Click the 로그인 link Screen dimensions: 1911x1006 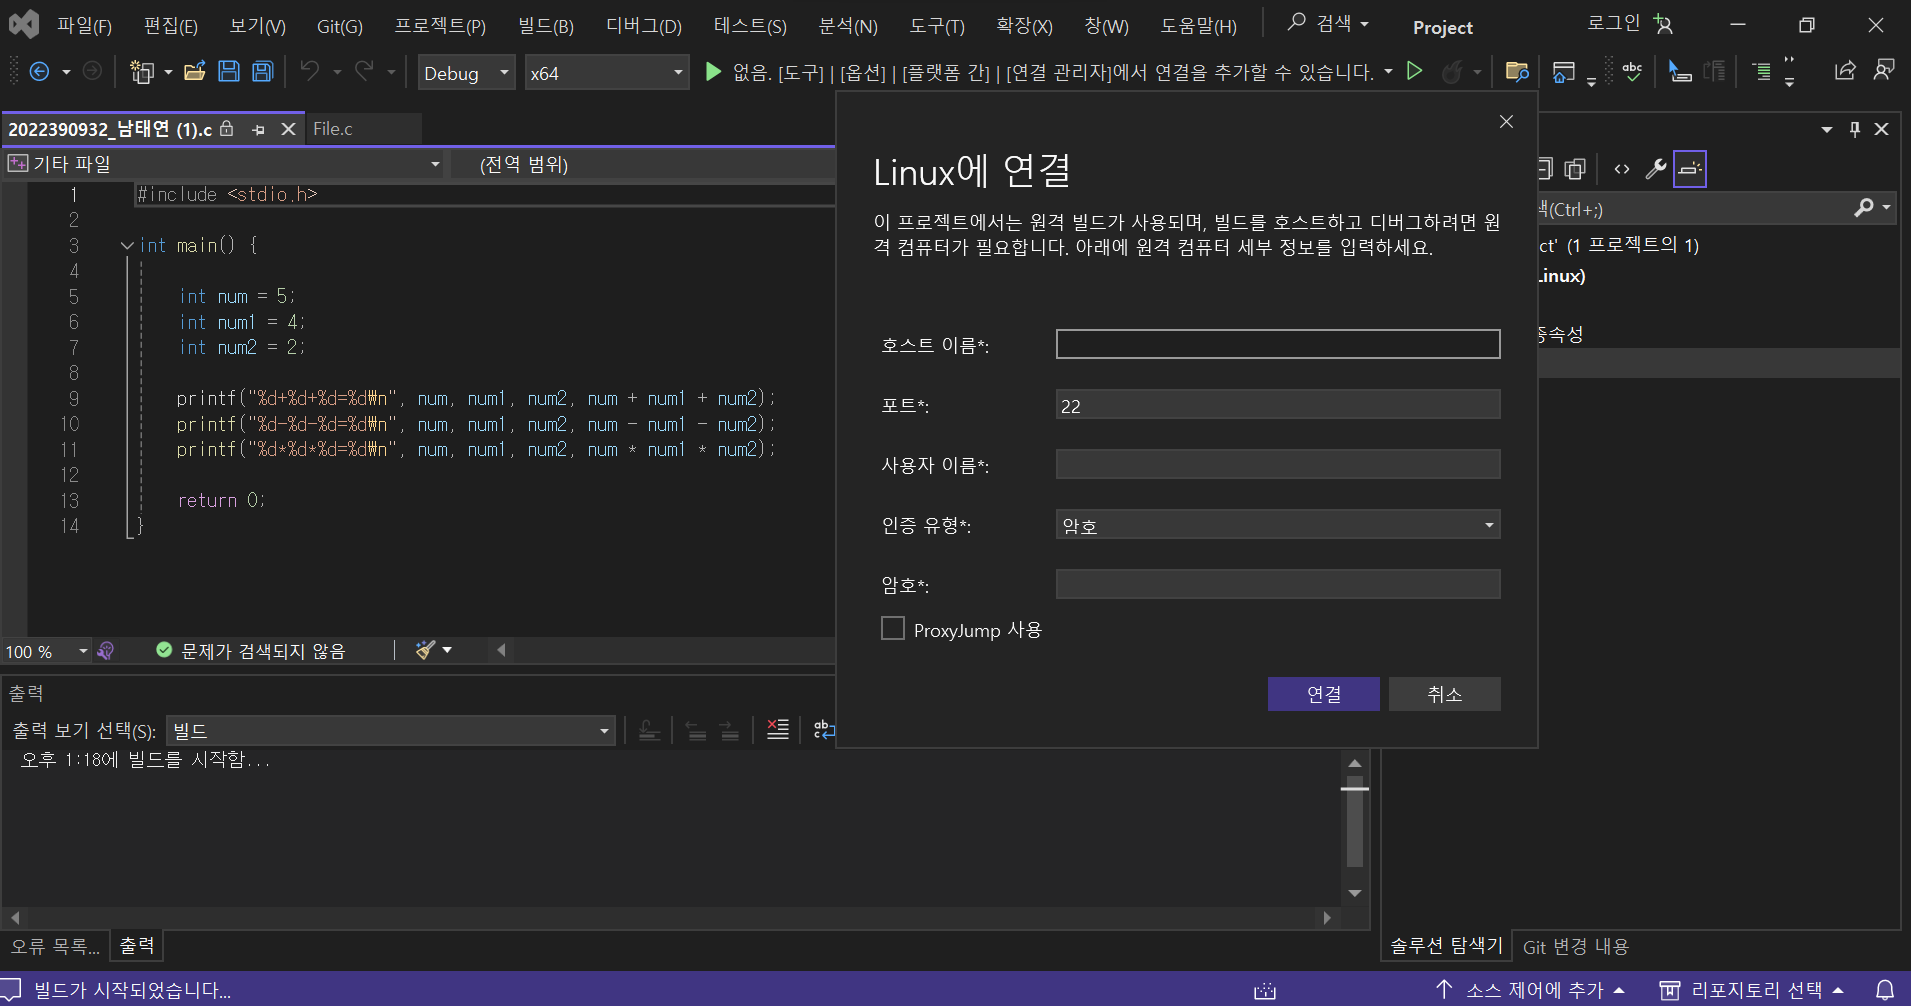1613,23
